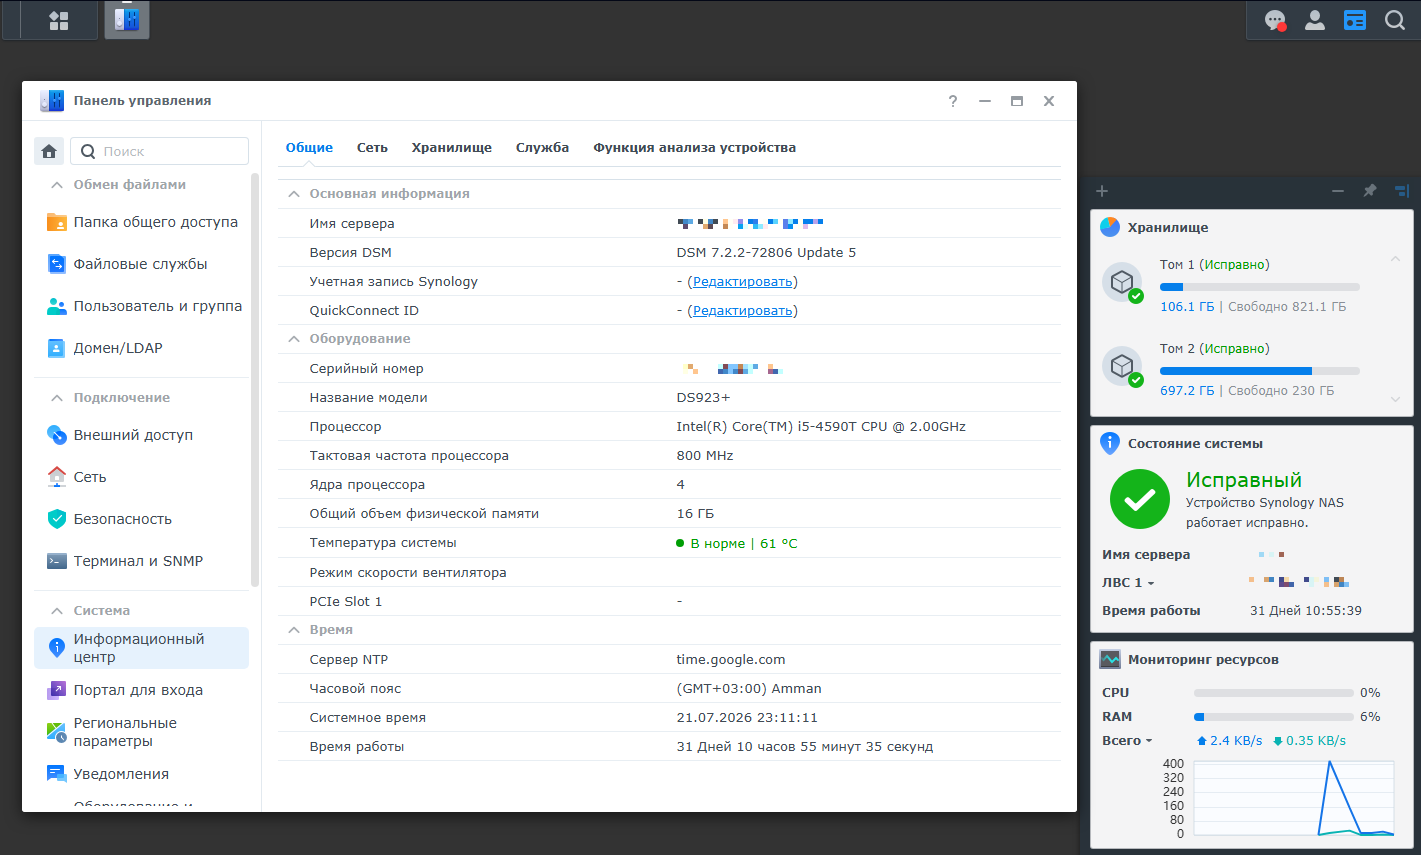Screen dimensions: 1421x855
Task: Click the DSM 7.2.2-72806 Update 5 value
Action: pos(766,253)
